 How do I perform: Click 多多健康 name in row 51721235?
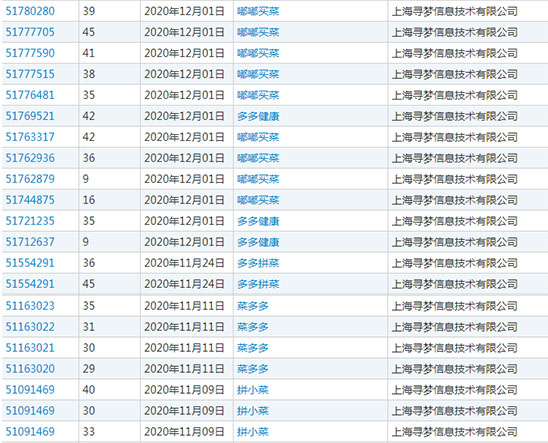[258, 221]
